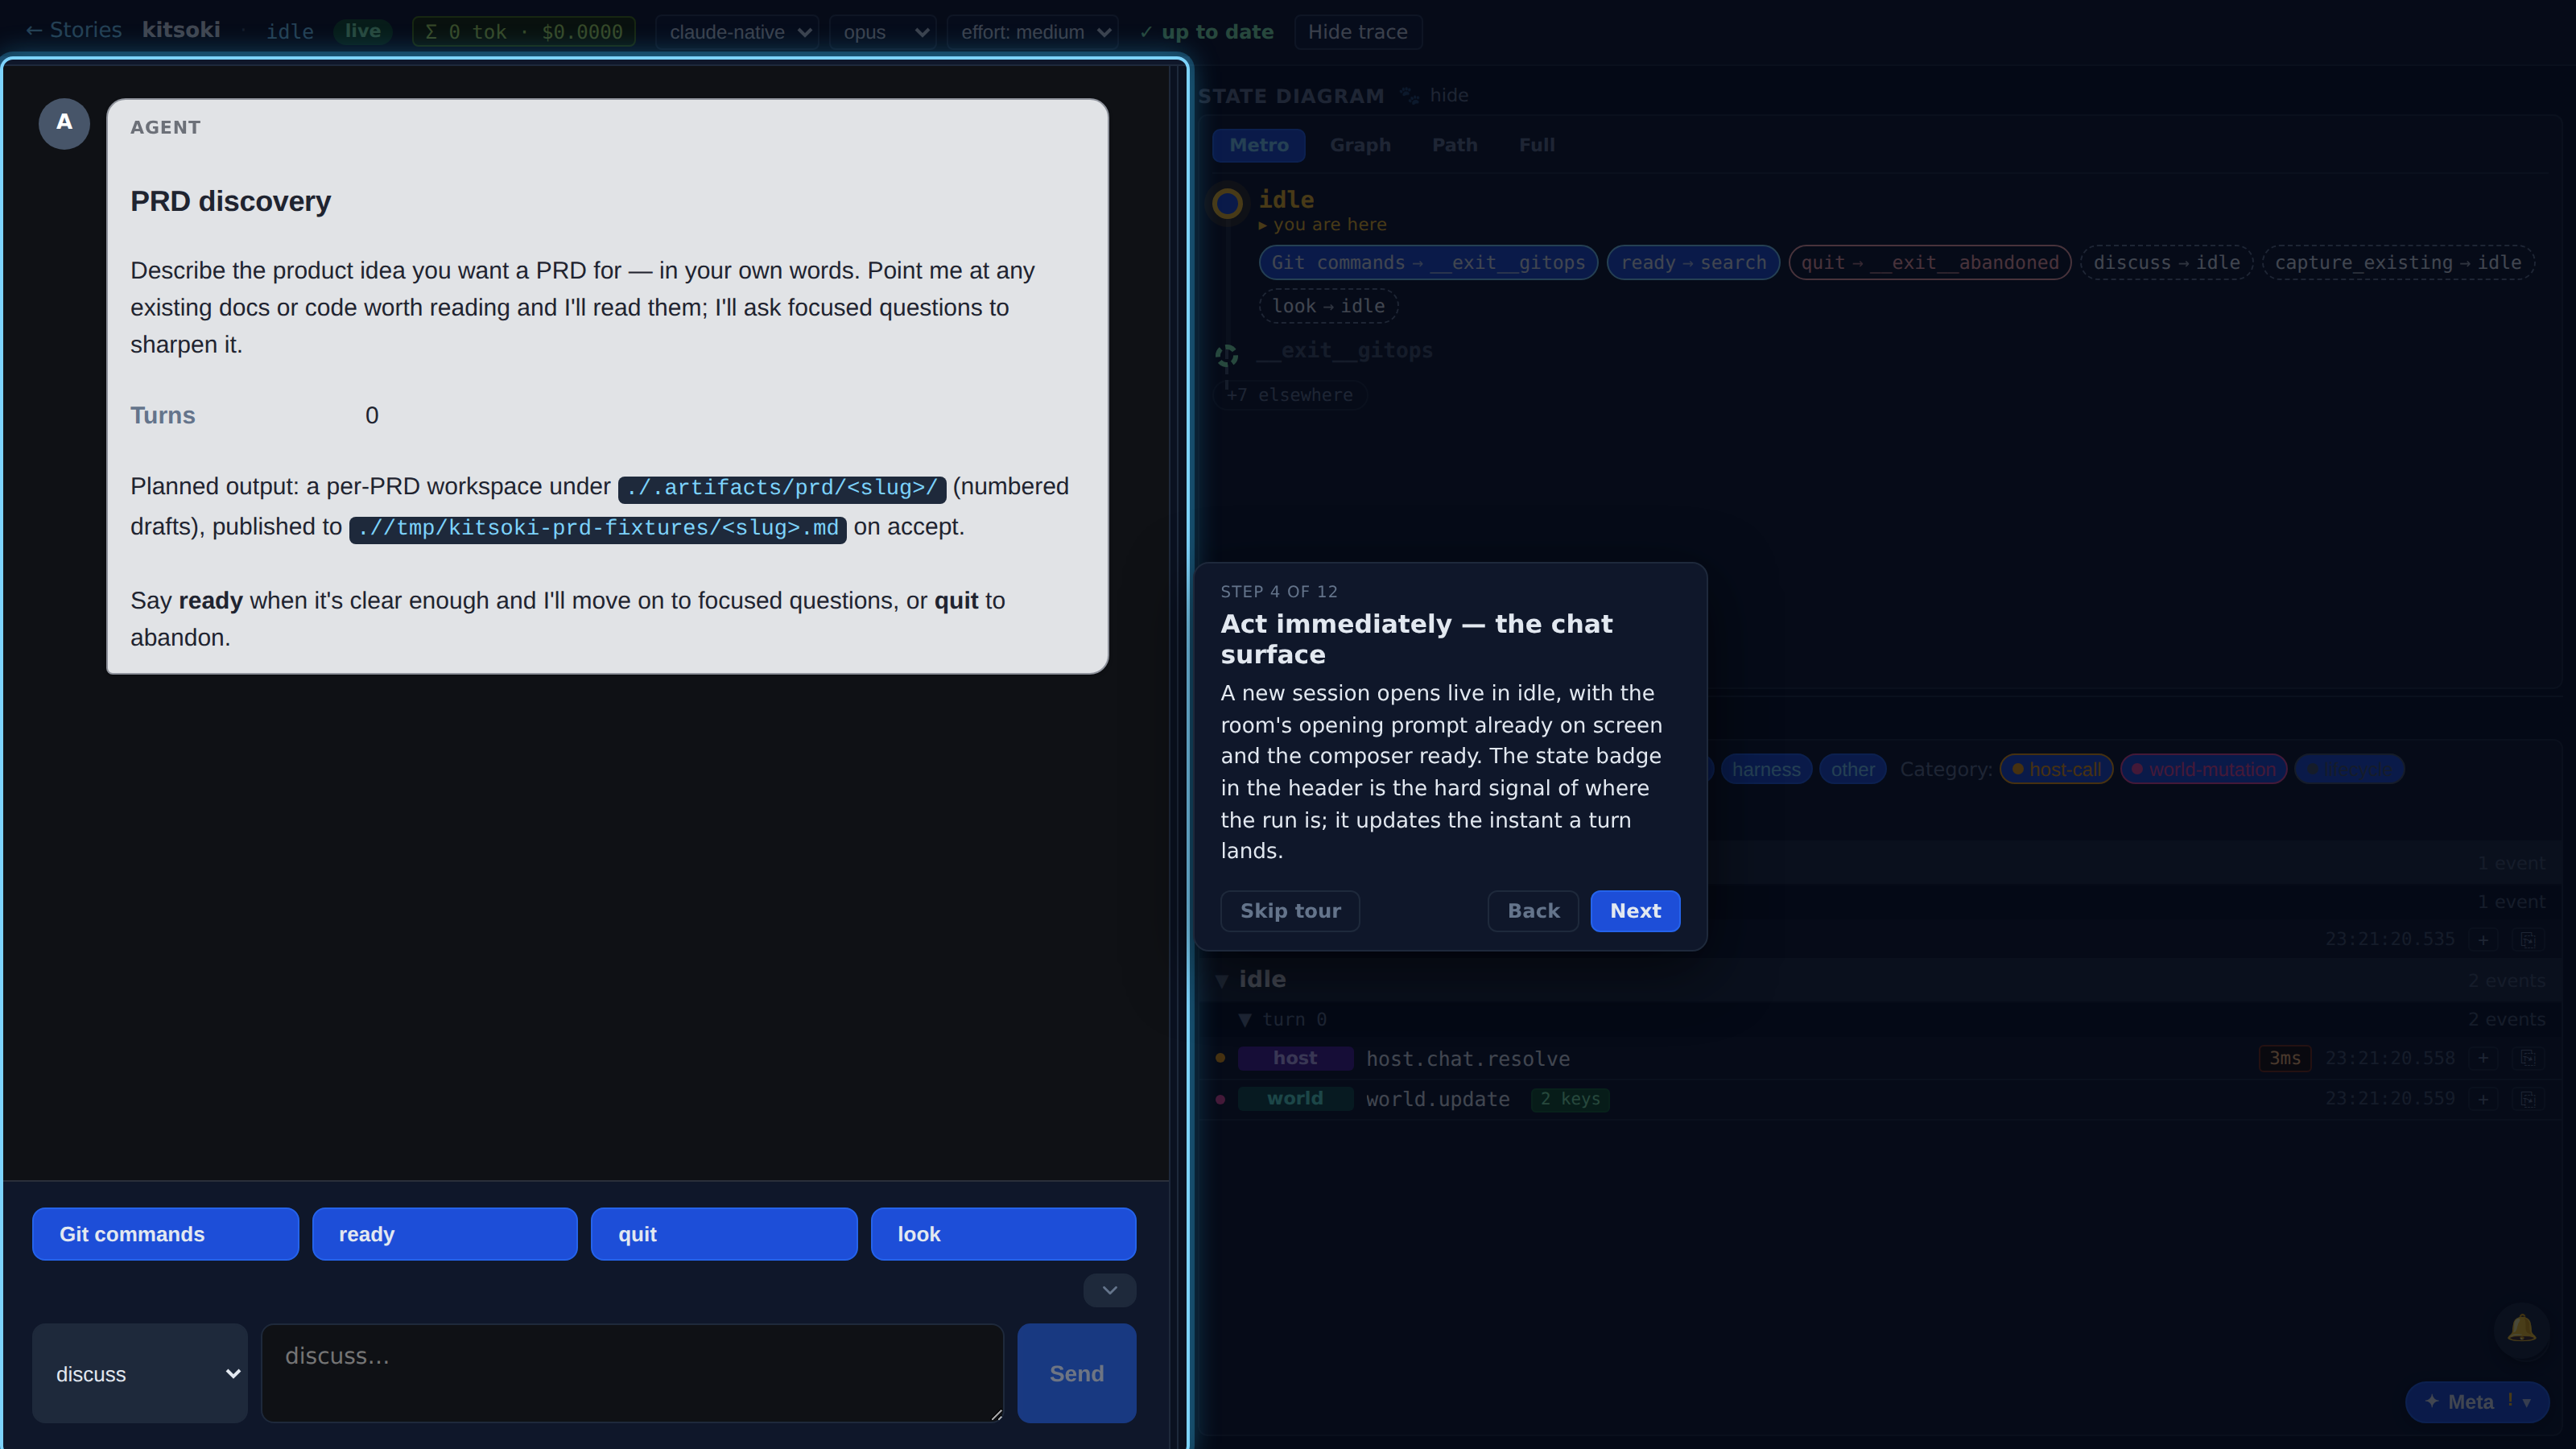Switch to the Graph diagram tab
This screenshot has height=1449, width=2576.
(1360, 145)
